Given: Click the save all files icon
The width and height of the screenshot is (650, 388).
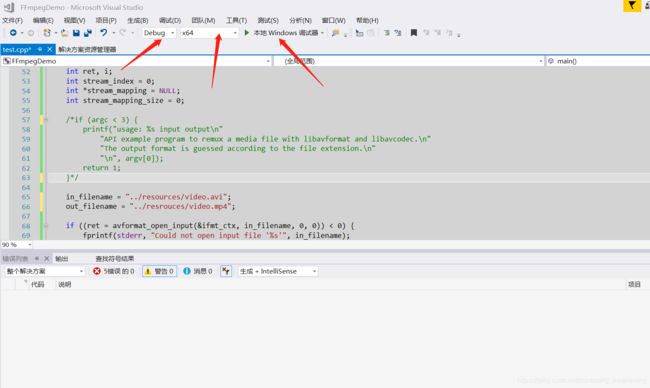Looking at the screenshot, I should click(88, 33).
